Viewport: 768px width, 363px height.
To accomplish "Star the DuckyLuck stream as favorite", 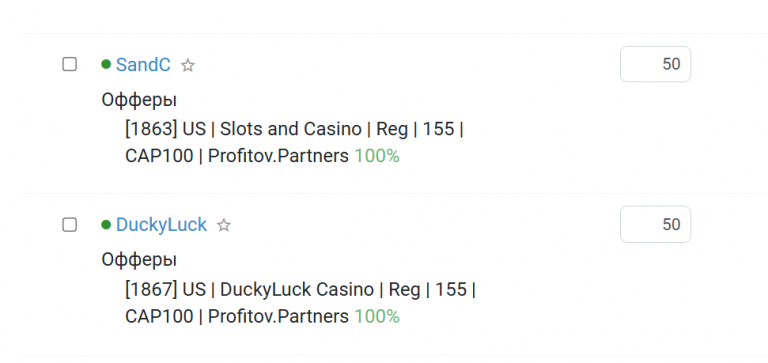I will (224, 225).
